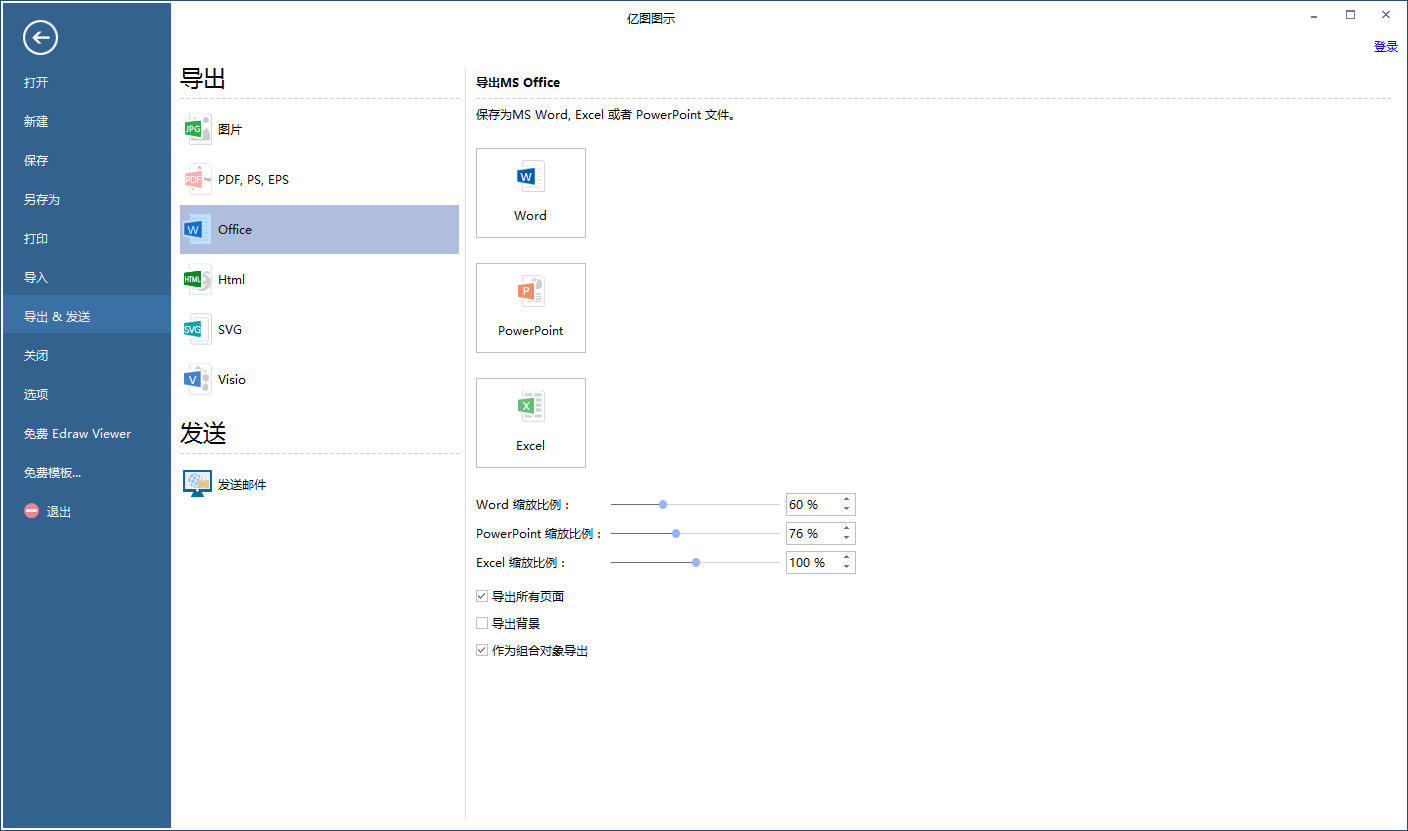Viewport: 1408px width, 831px height.
Task: Click the Visio export icon
Action: point(197,379)
